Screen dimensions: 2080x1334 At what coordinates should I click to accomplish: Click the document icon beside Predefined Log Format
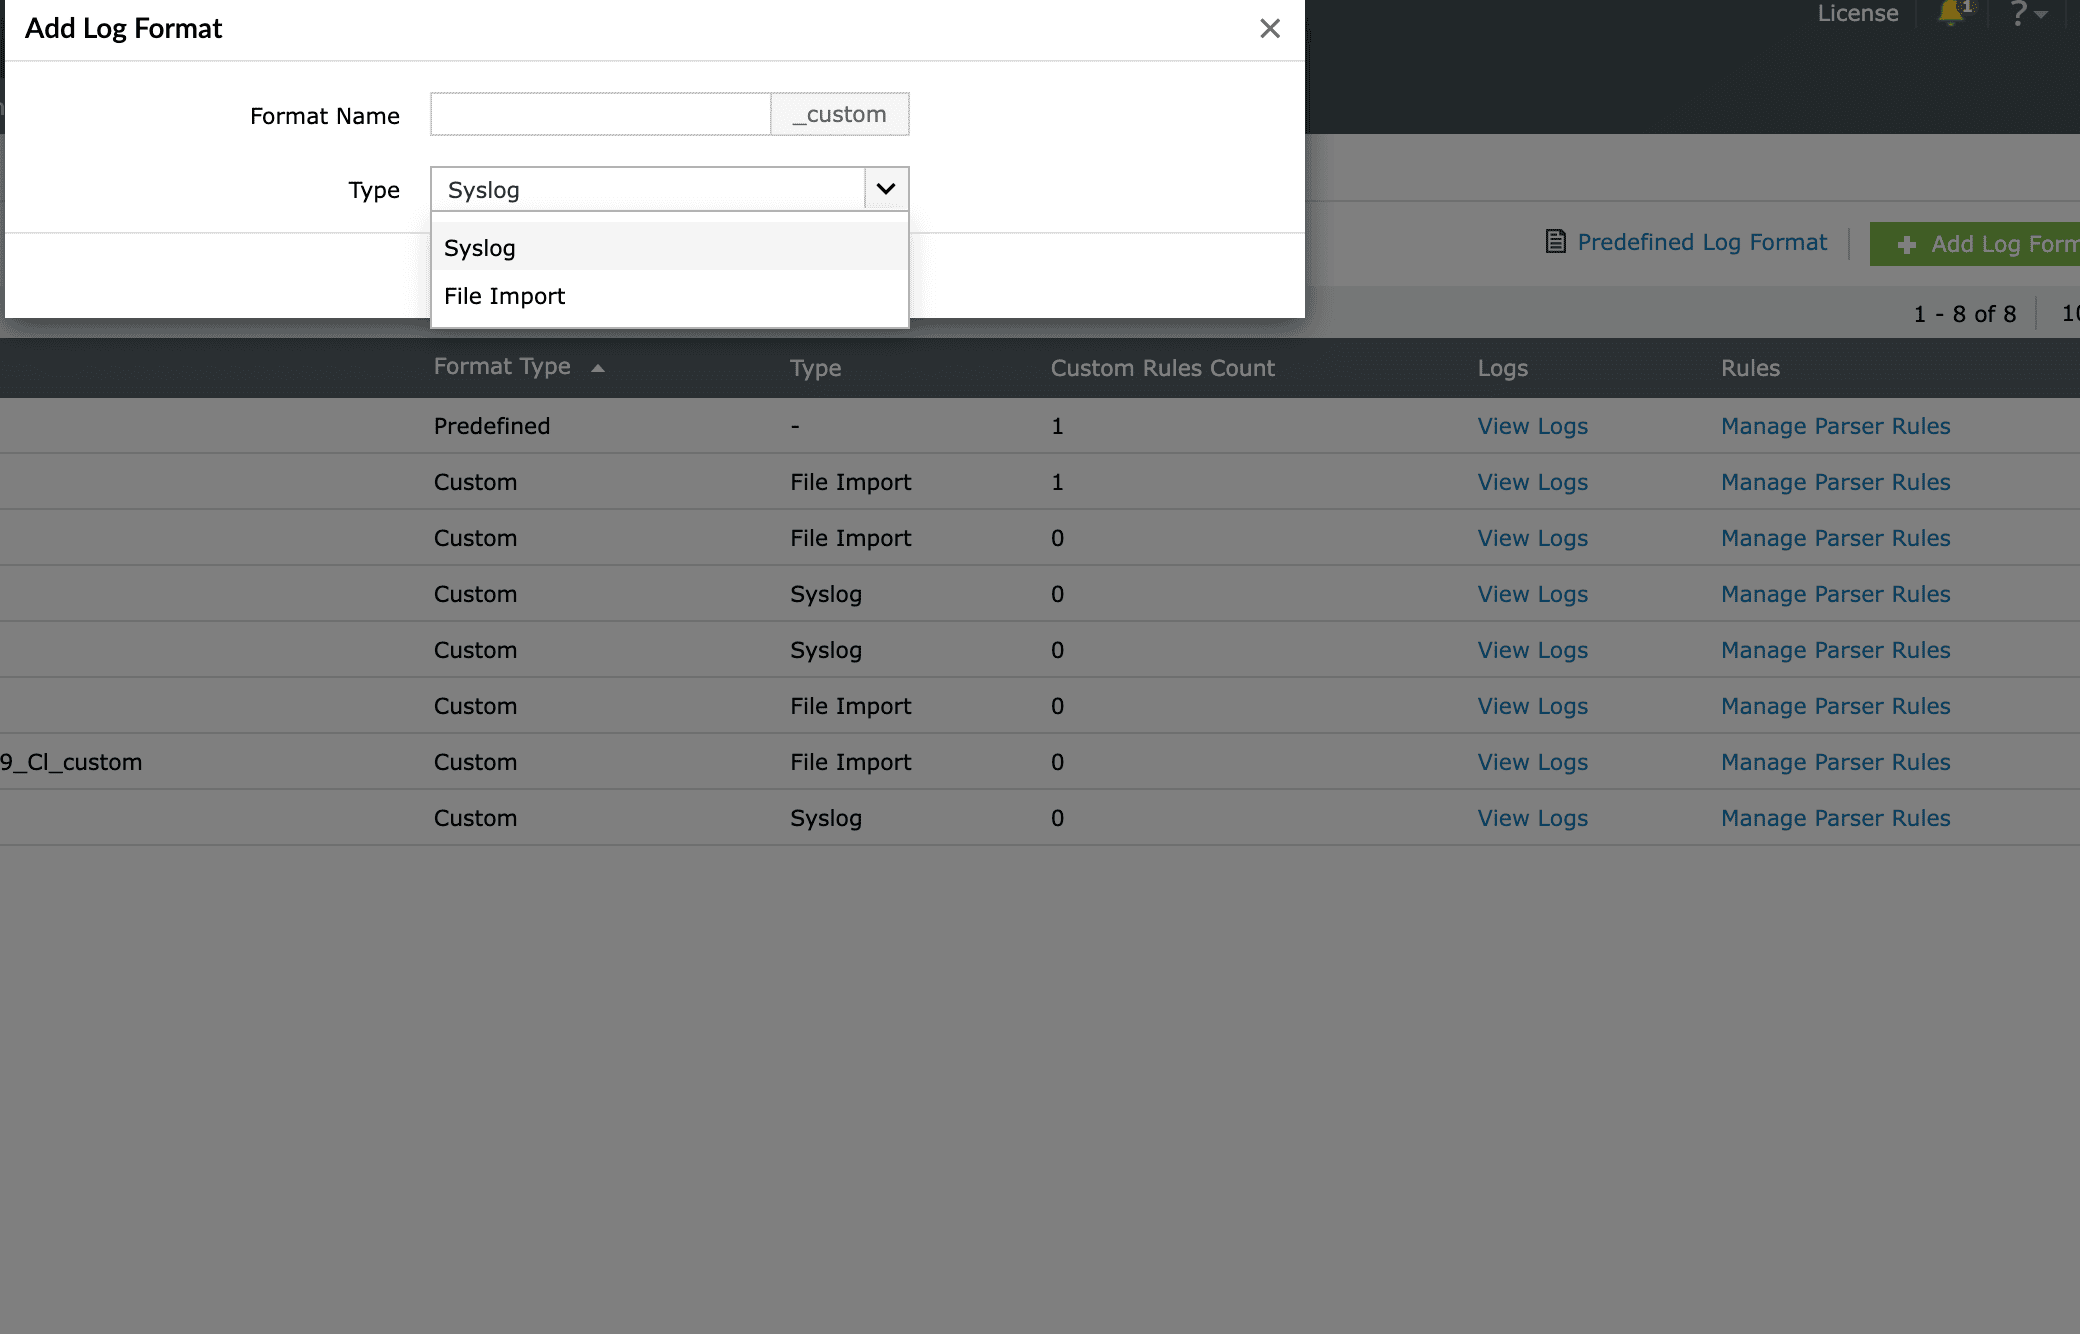(1554, 241)
